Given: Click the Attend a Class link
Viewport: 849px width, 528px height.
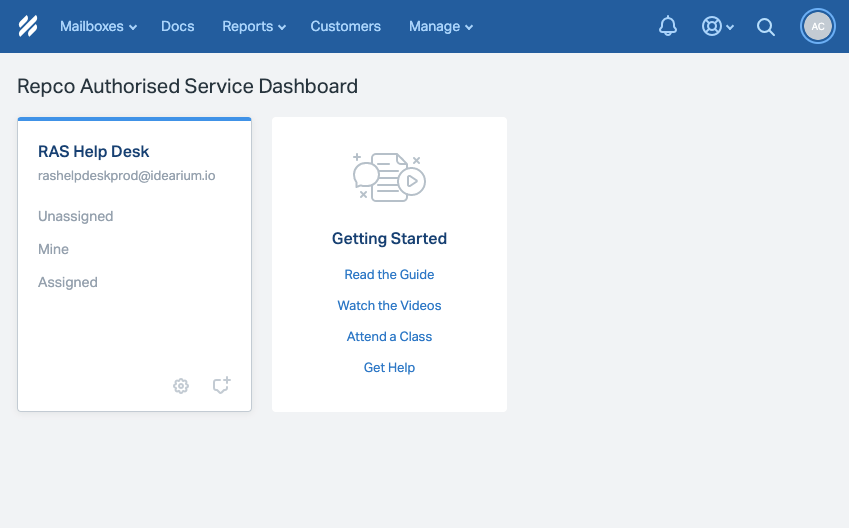Looking at the screenshot, I should click(x=389, y=336).
